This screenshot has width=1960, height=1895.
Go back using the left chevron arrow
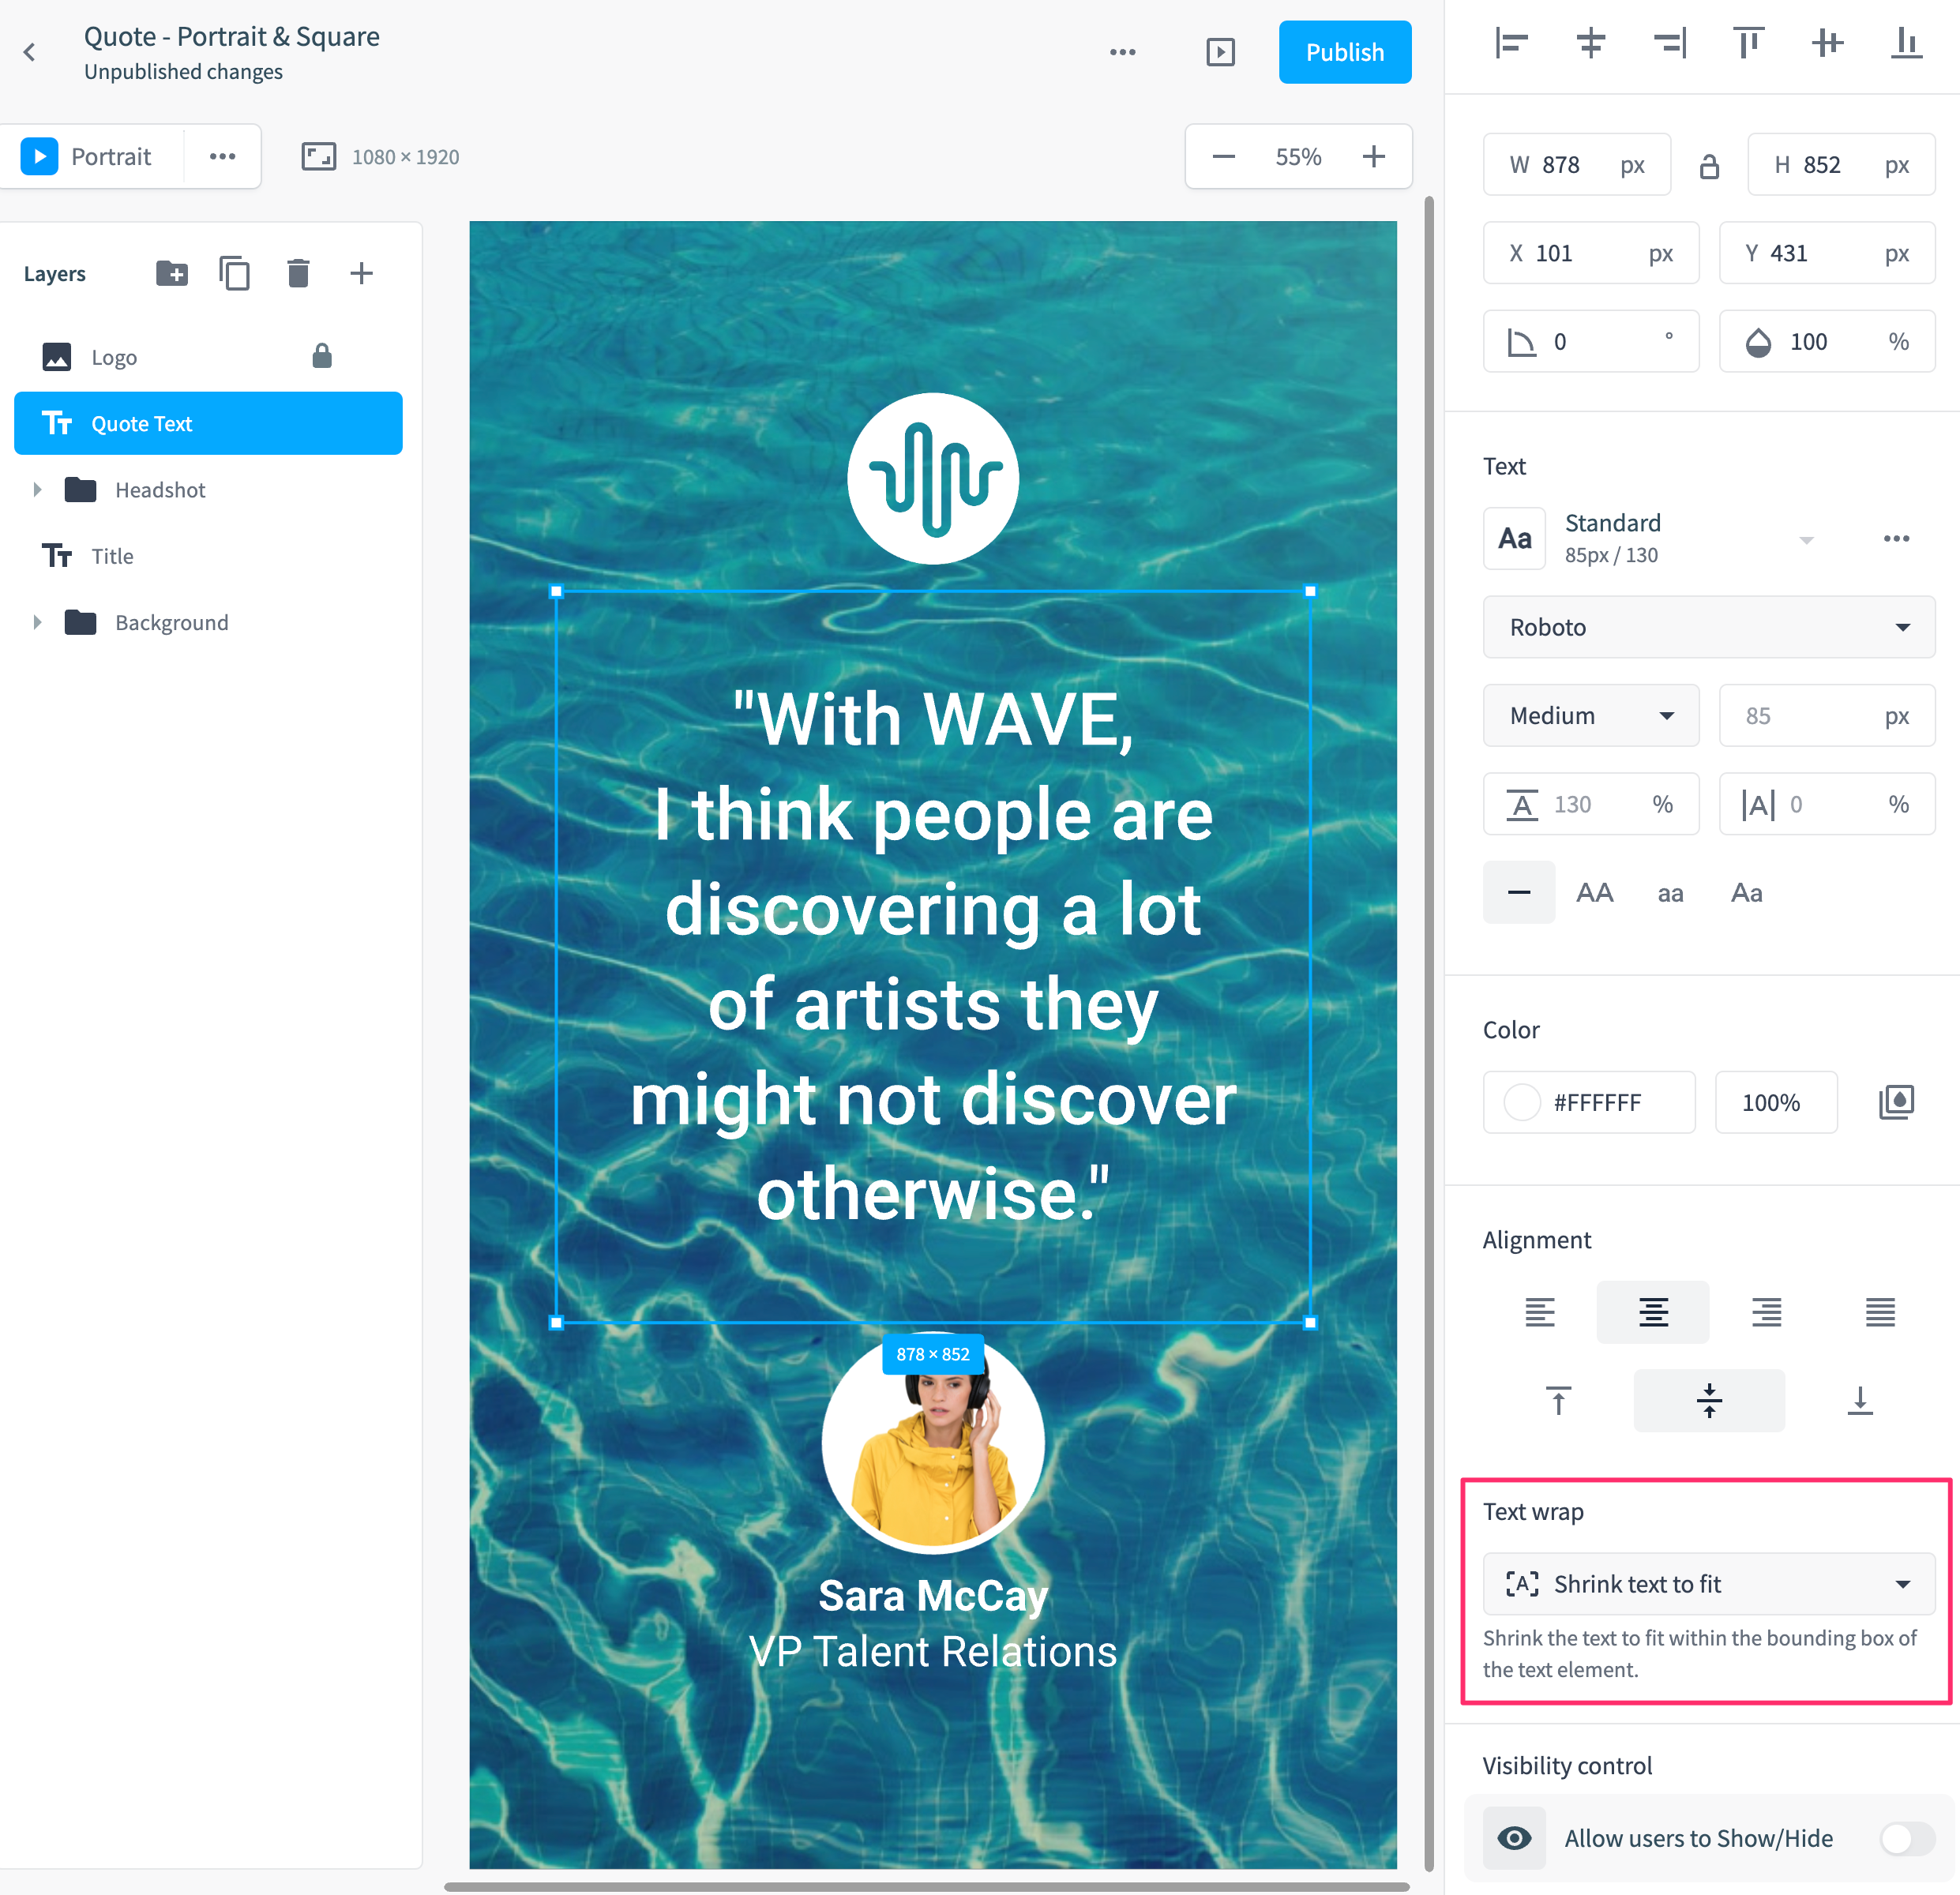(x=29, y=52)
